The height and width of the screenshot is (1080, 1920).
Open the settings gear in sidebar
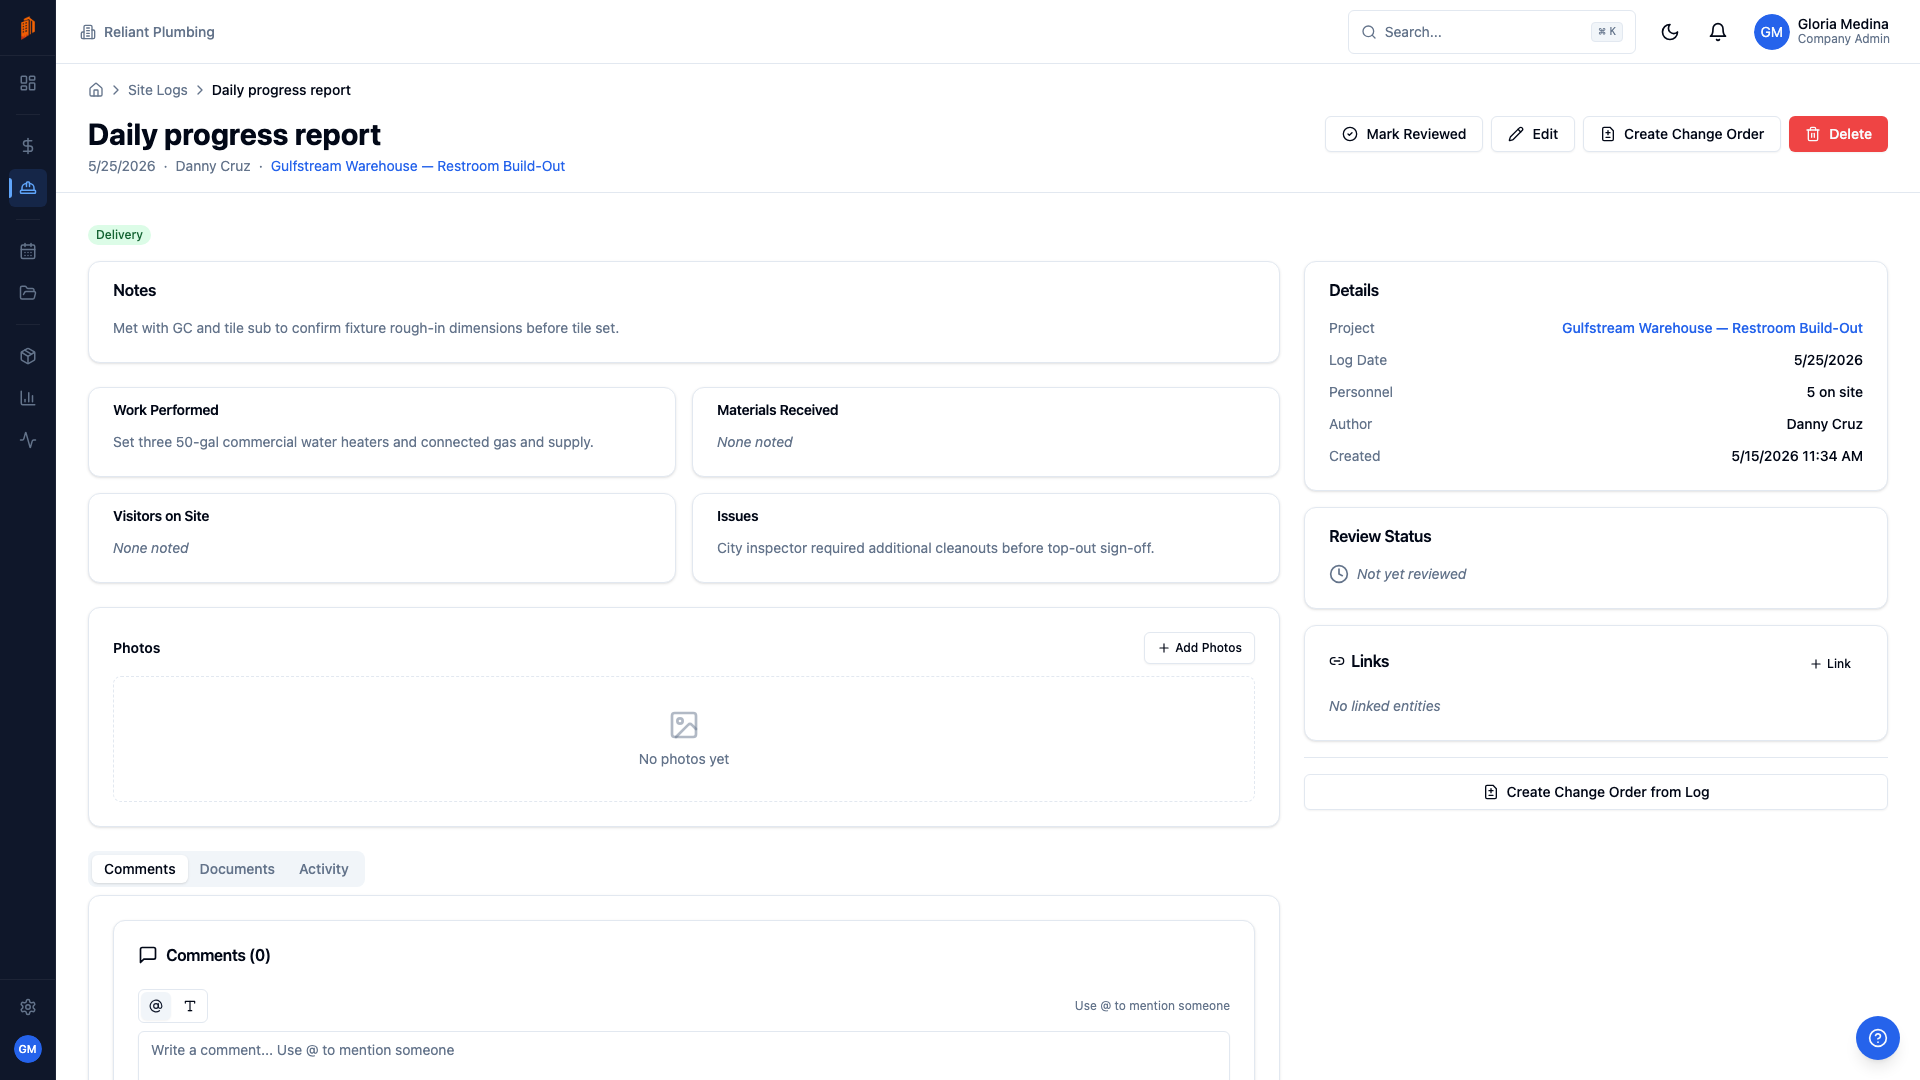tap(28, 1007)
